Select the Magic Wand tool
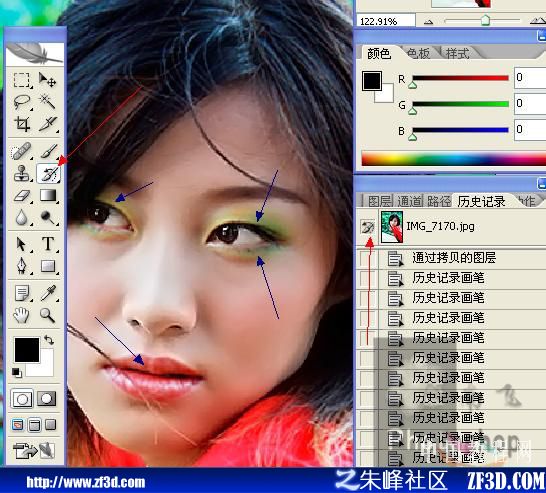The height and width of the screenshot is (493, 546). point(47,102)
